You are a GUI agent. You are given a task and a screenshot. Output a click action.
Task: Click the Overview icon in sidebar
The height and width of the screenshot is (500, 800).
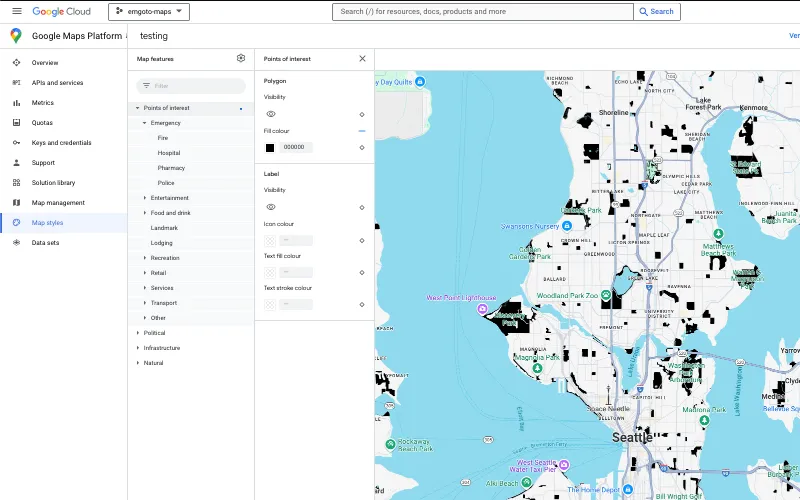click(x=16, y=63)
